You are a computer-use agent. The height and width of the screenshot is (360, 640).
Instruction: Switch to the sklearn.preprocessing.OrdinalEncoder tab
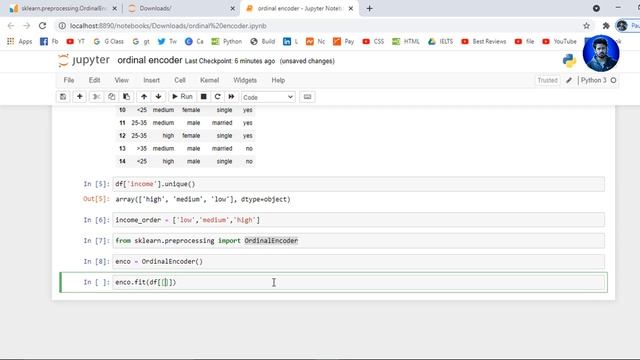[64, 8]
